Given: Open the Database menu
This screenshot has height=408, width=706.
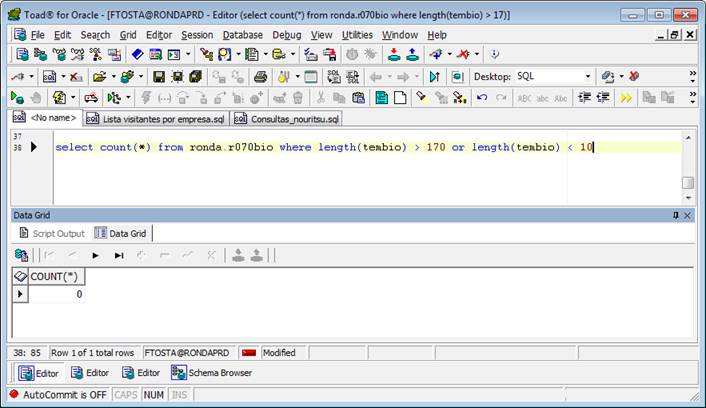Looking at the screenshot, I should pyautogui.click(x=242, y=34).
